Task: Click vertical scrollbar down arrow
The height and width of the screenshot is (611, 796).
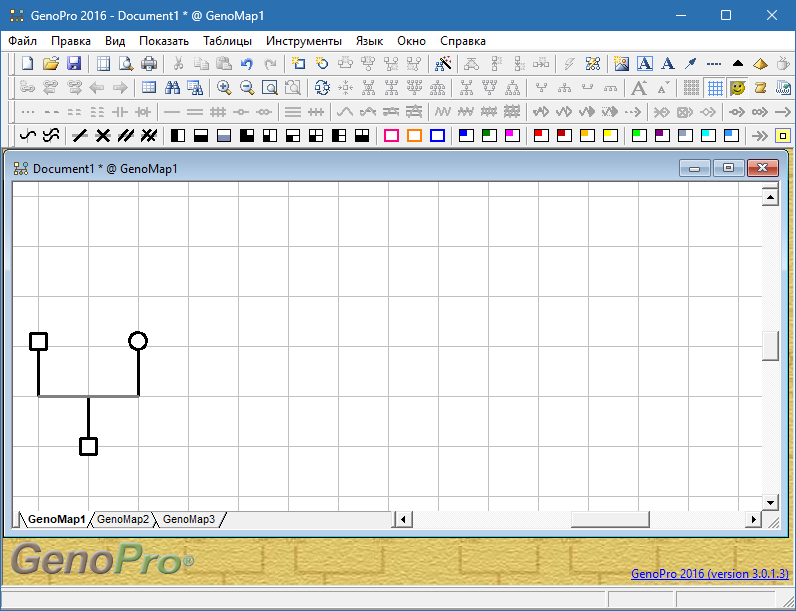Action: tap(770, 502)
